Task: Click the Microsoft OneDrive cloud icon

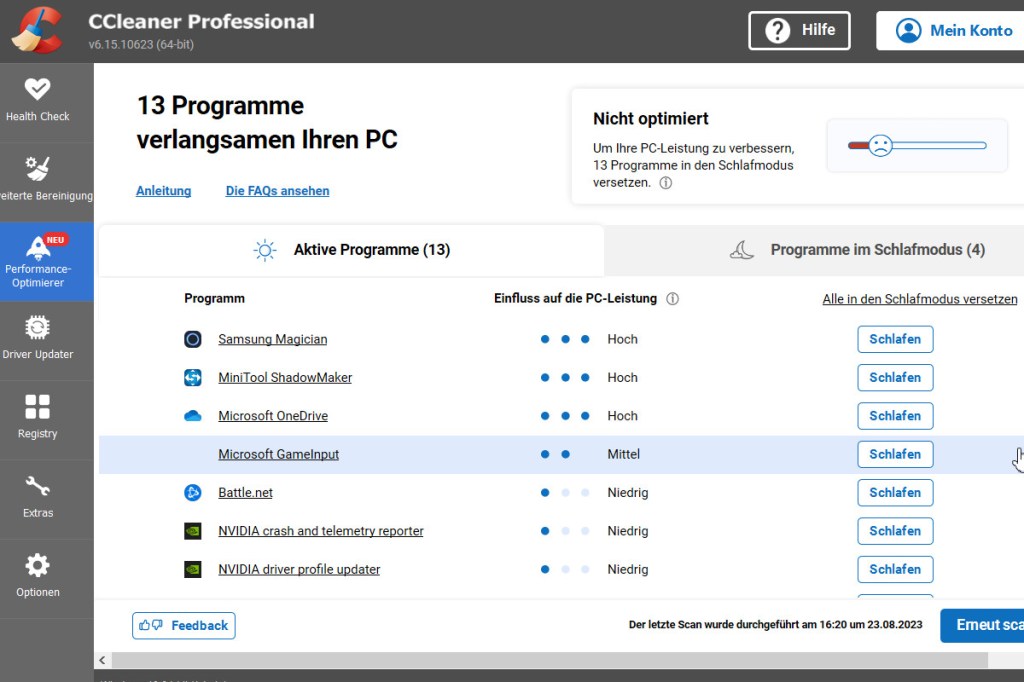Action: click(x=193, y=416)
